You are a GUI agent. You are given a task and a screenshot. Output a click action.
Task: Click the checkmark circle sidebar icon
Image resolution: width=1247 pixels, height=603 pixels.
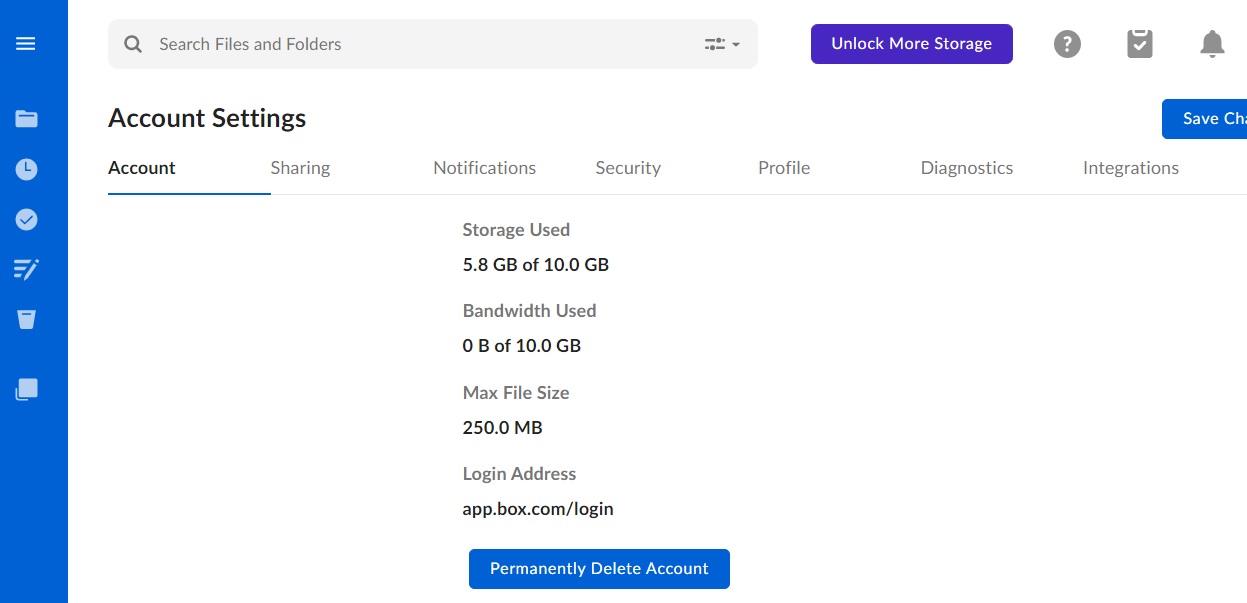tap(27, 219)
